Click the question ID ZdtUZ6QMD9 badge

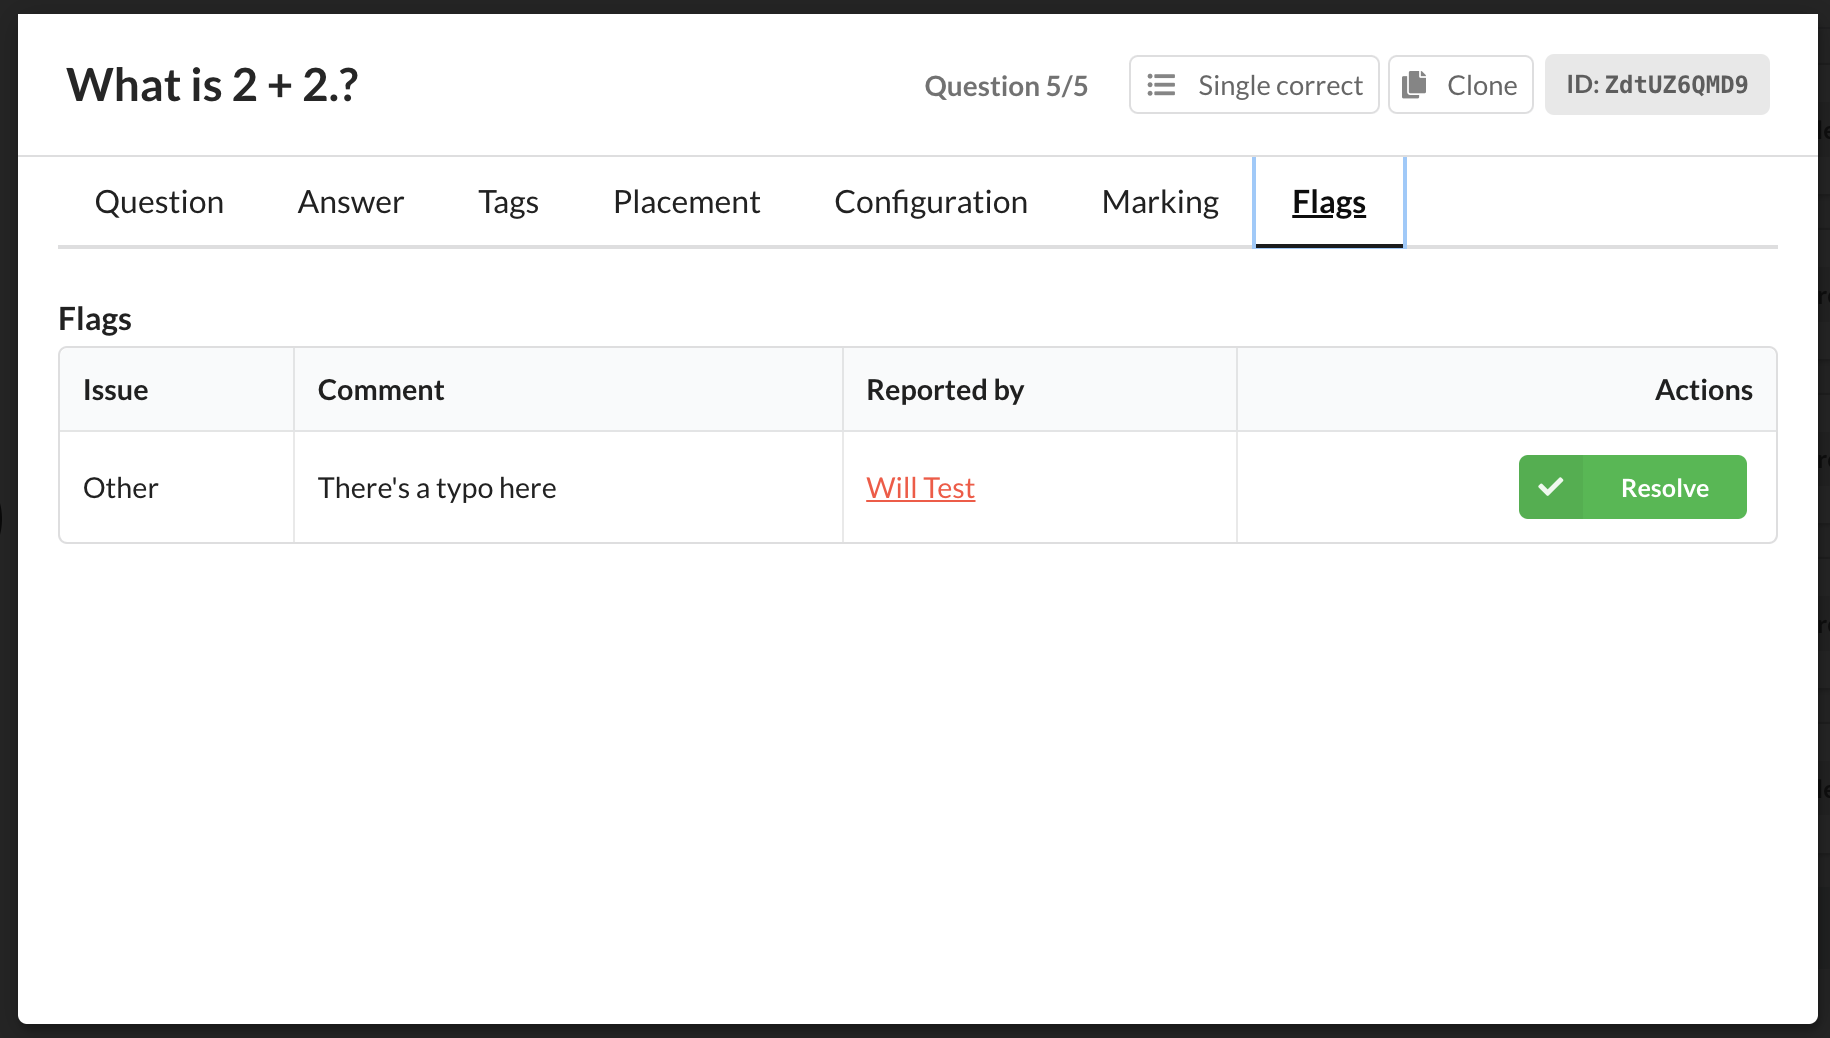click(1656, 85)
